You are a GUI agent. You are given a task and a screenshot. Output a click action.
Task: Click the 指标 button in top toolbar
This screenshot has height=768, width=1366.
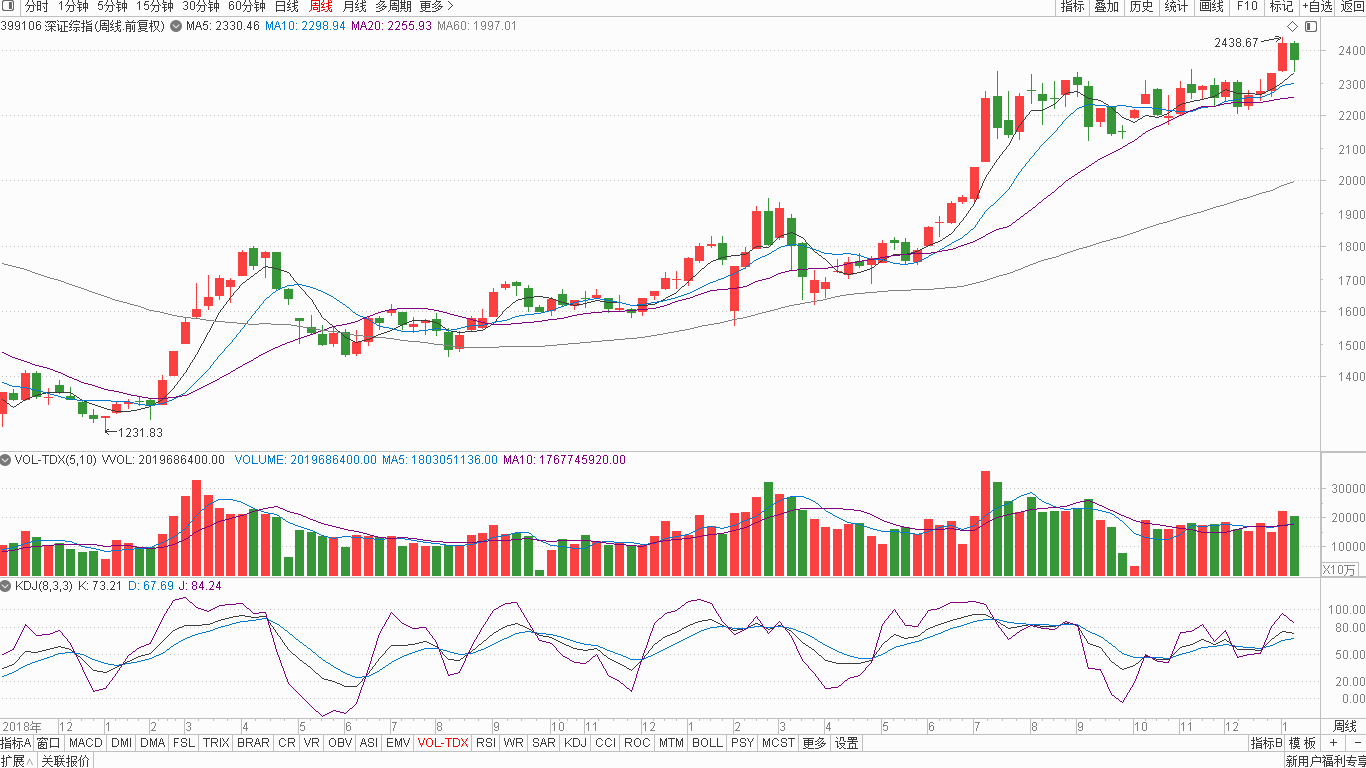pyautogui.click(x=1072, y=6)
